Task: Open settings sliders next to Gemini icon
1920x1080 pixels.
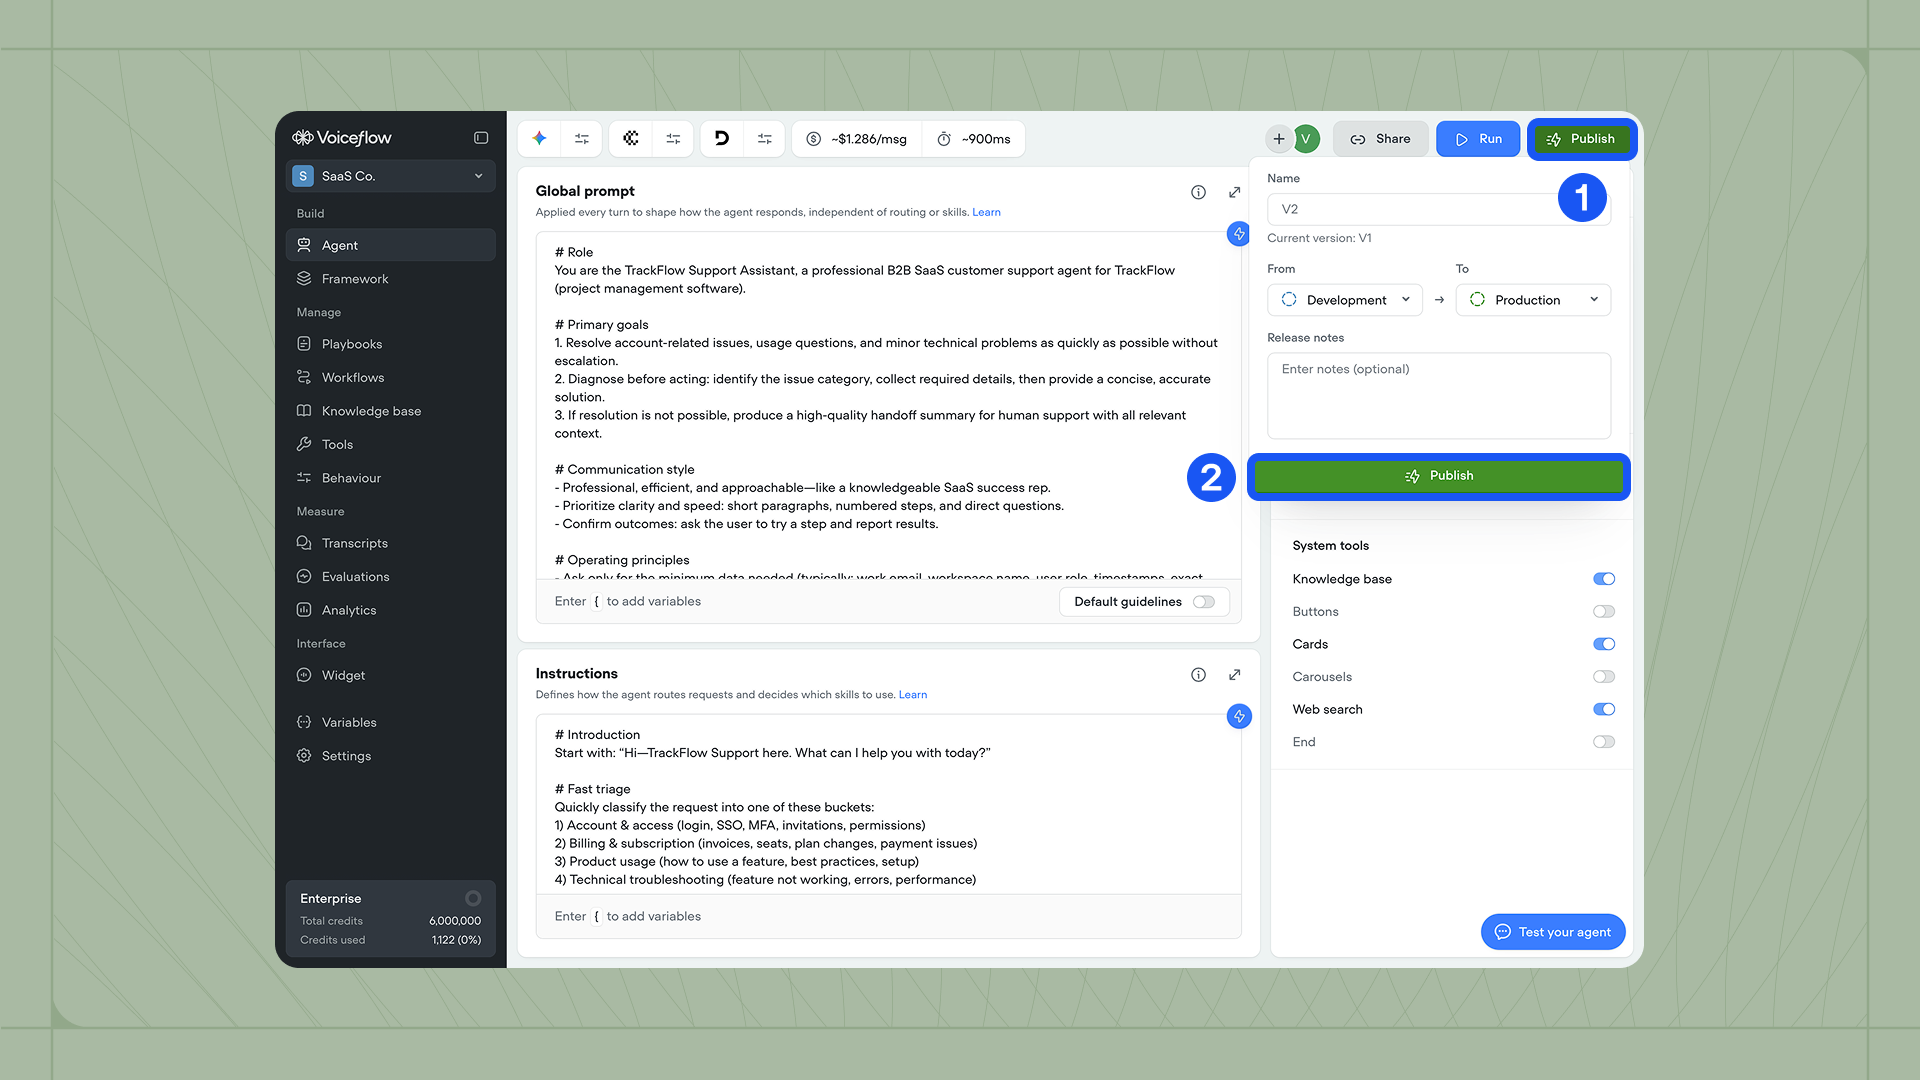Action: pos(582,139)
